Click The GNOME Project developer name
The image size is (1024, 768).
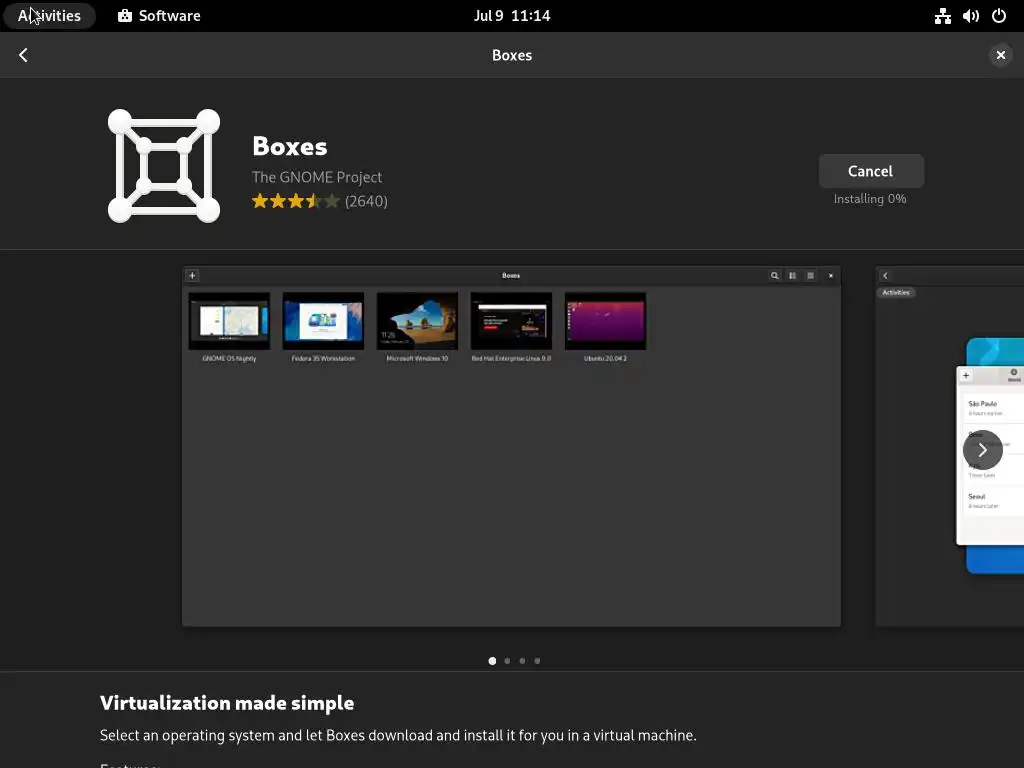coord(317,177)
